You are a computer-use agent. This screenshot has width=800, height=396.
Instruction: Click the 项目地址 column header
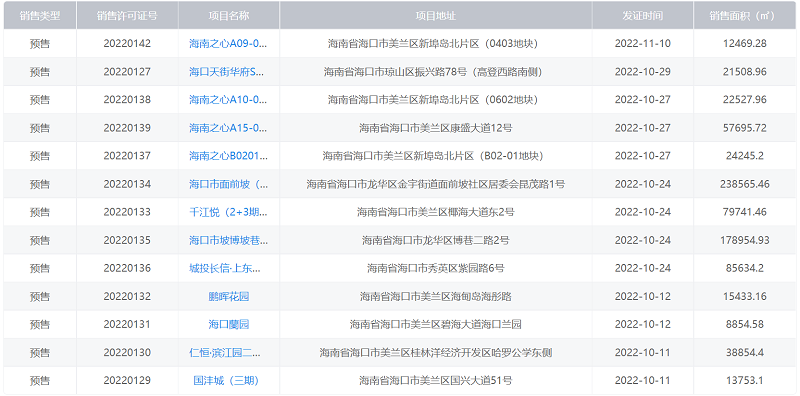click(x=436, y=15)
